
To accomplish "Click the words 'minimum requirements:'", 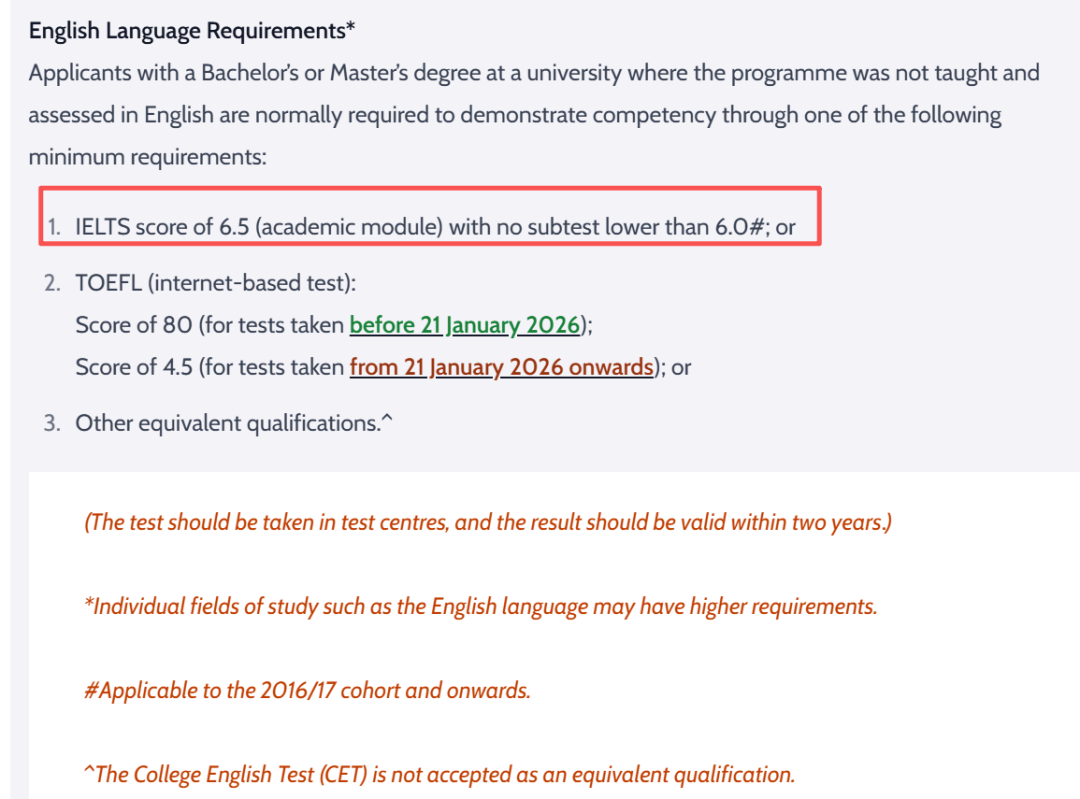I will point(147,157).
